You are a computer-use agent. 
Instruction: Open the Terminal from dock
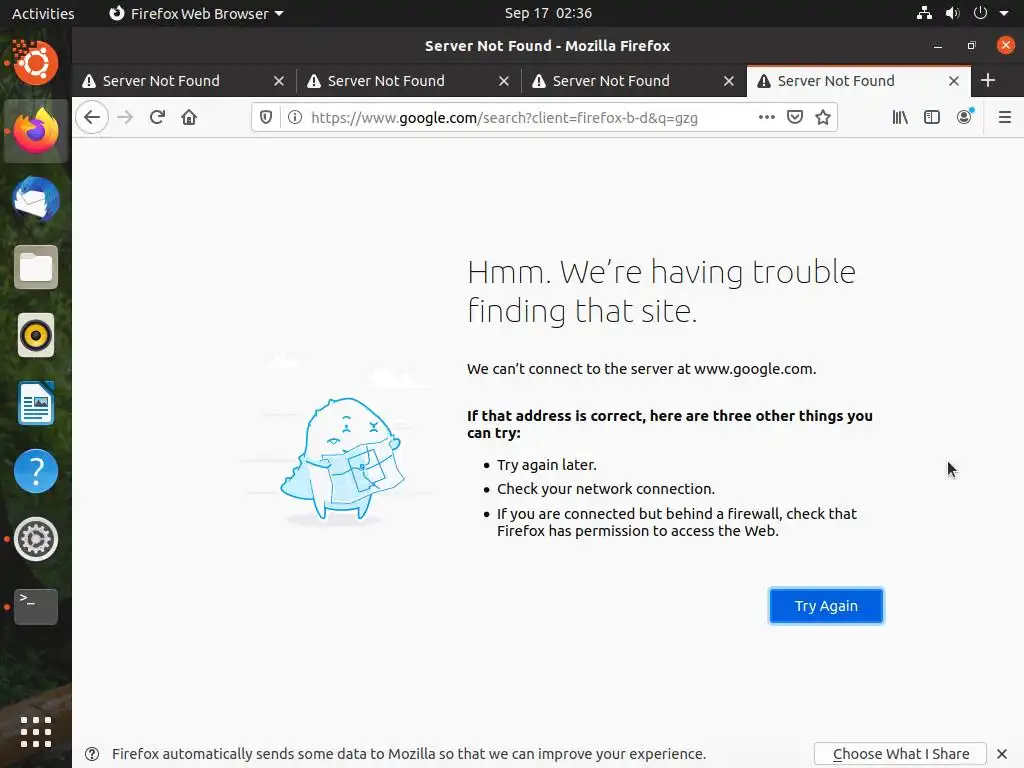tap(36, 607)
